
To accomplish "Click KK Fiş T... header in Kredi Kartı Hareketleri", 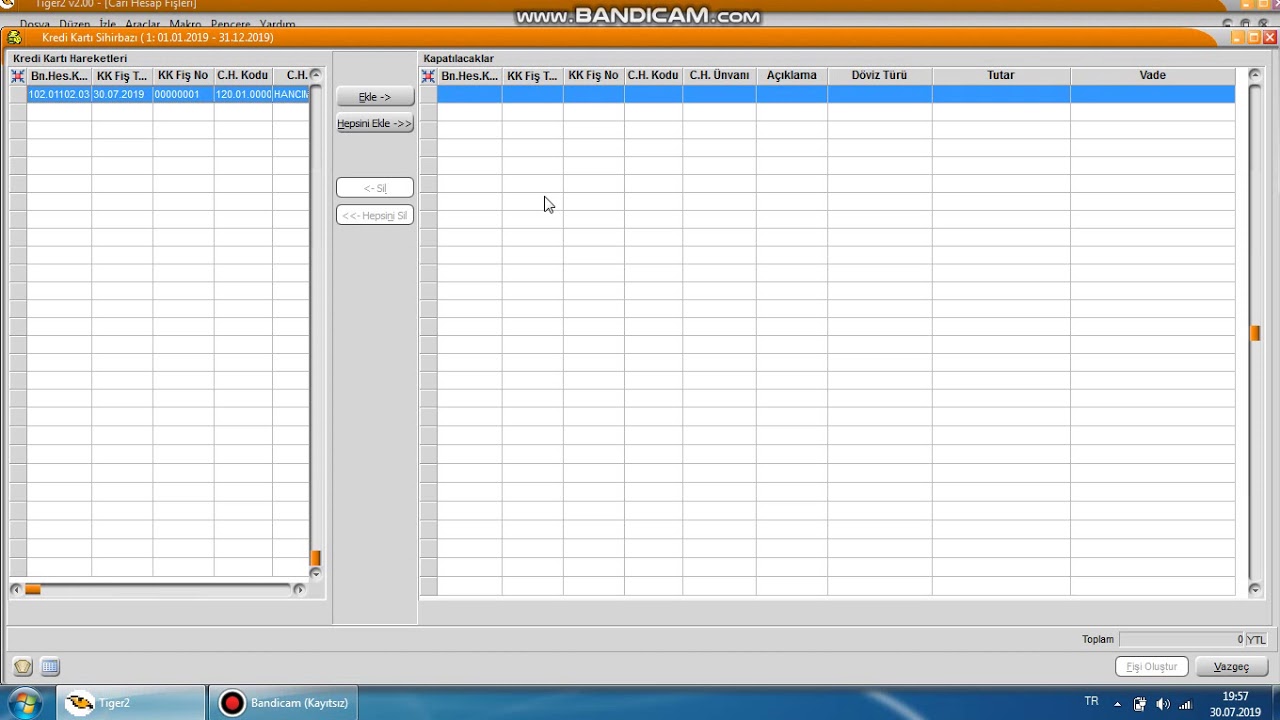I will pyautogui.click(x=122, y=76).
